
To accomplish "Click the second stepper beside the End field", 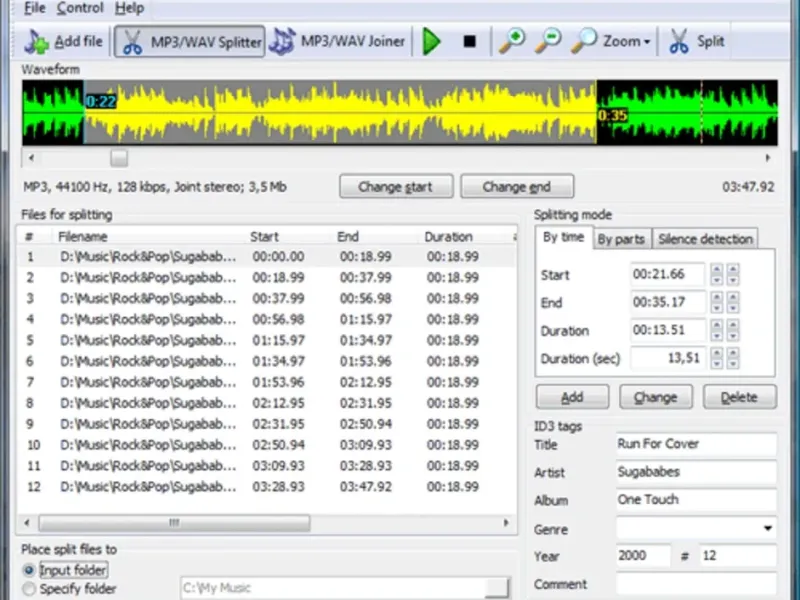I will [x=733, y=302].
